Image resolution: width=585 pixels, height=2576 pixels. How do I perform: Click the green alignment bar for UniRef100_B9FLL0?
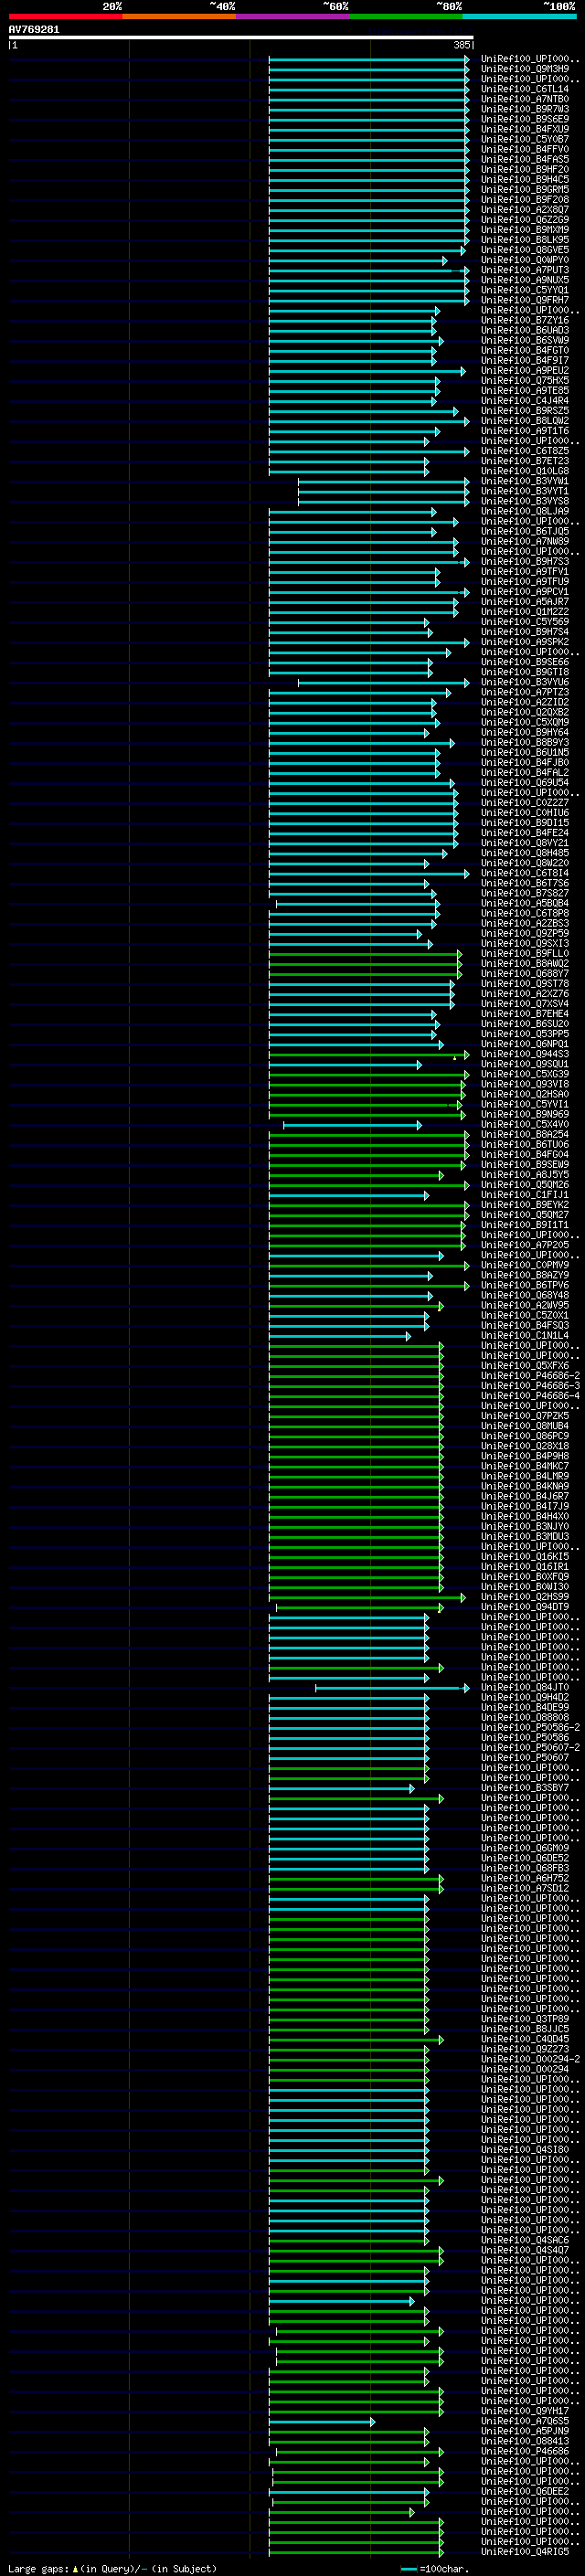click(x=365, y=953)
